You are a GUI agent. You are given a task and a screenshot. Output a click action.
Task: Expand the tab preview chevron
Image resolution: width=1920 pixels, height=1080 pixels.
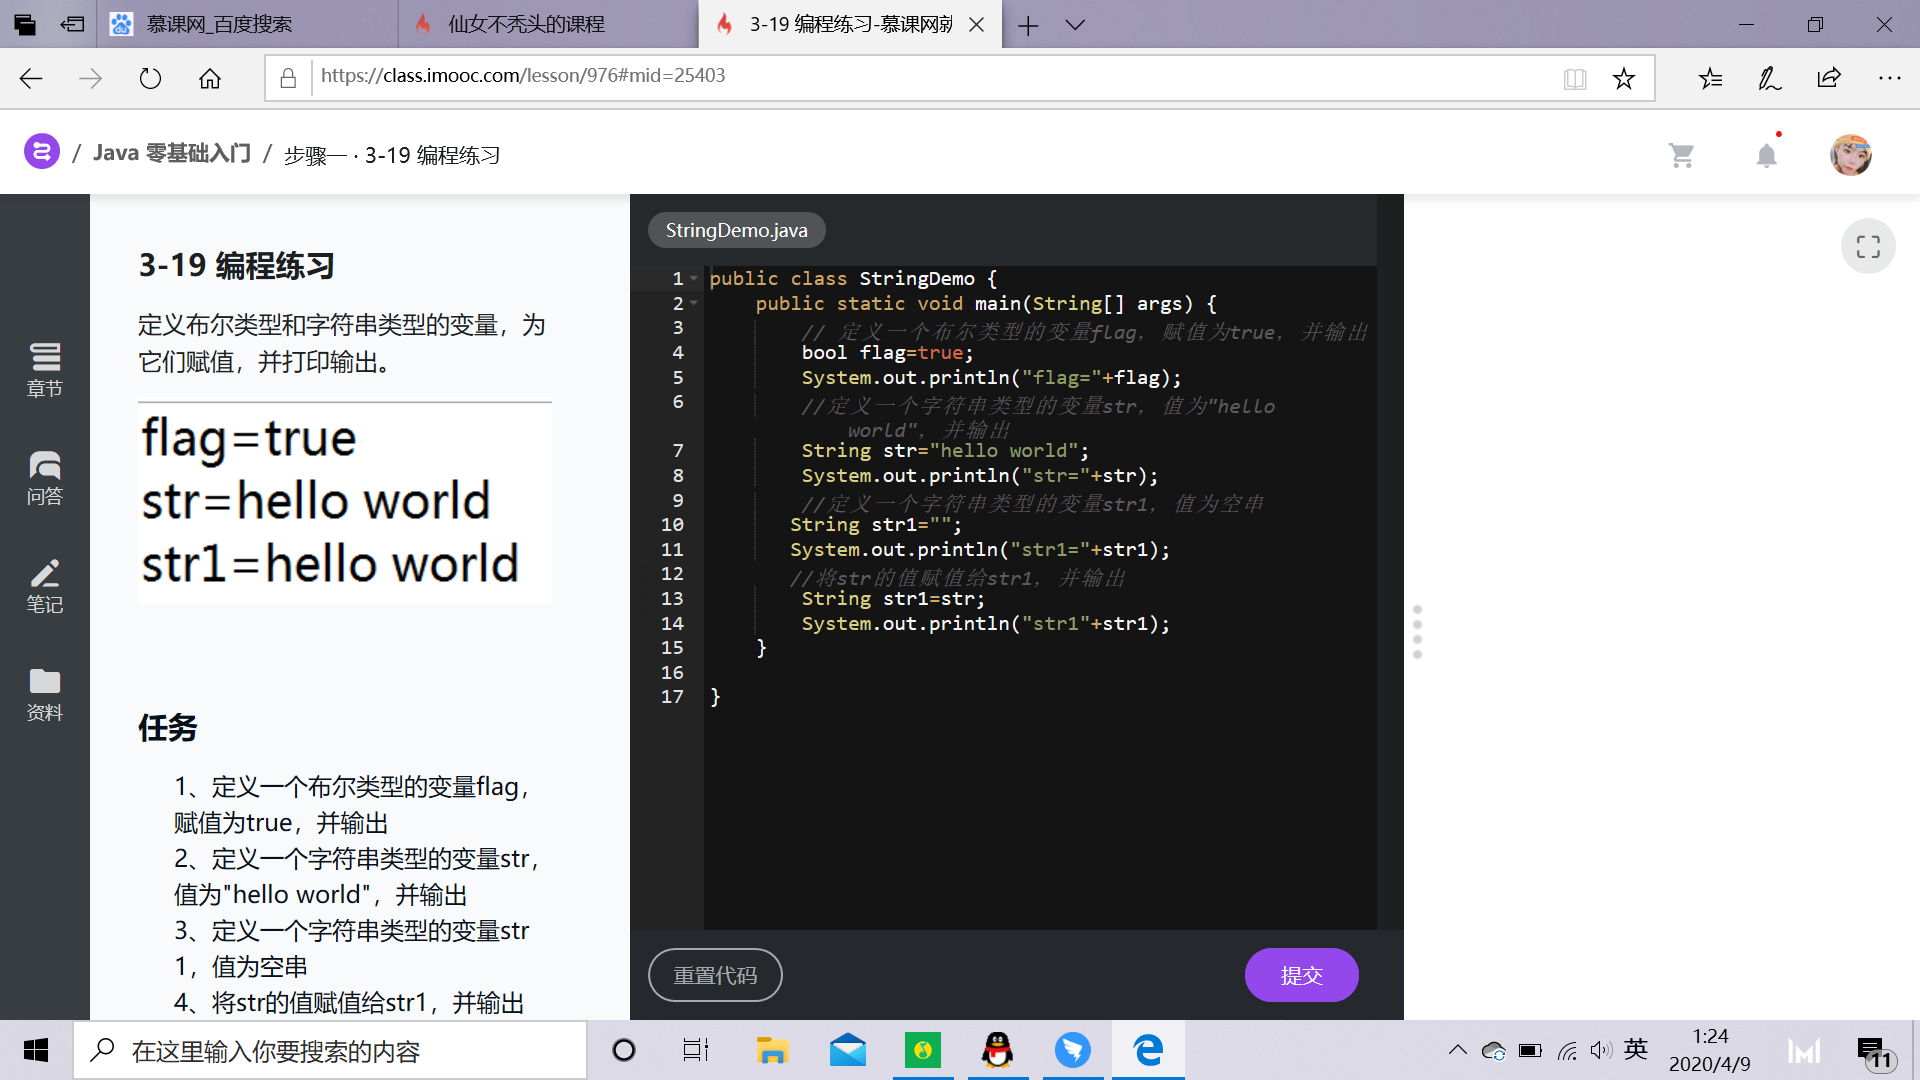(x=1075, y=25)
